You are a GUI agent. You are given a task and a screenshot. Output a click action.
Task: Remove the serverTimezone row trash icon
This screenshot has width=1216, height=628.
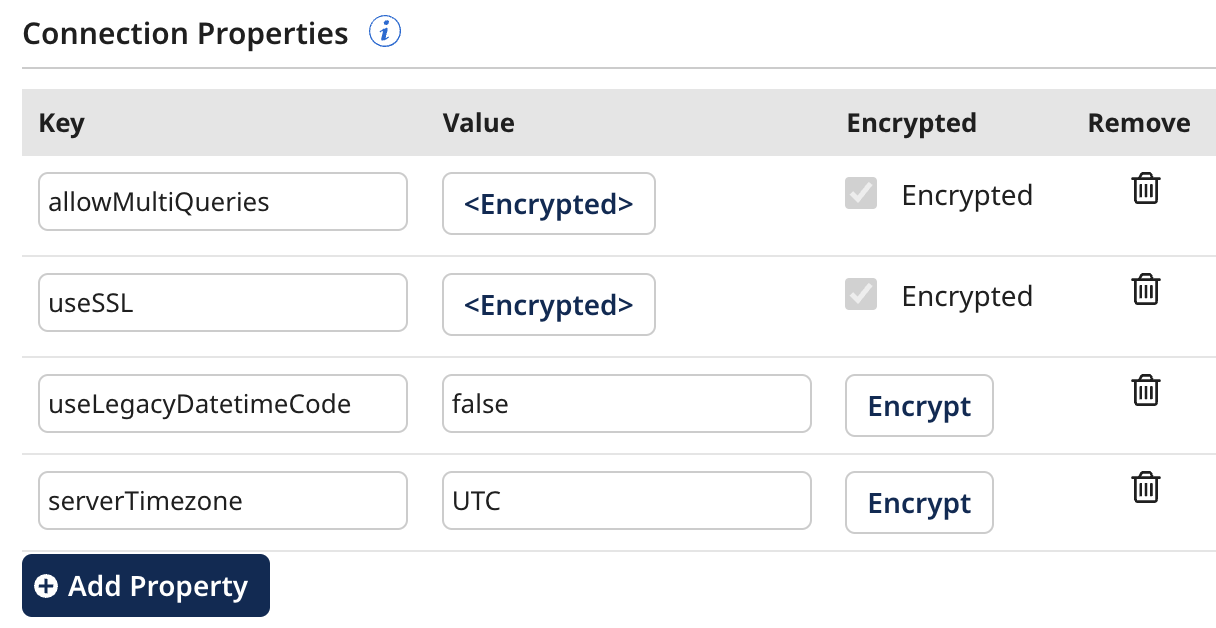point(1145,487)
